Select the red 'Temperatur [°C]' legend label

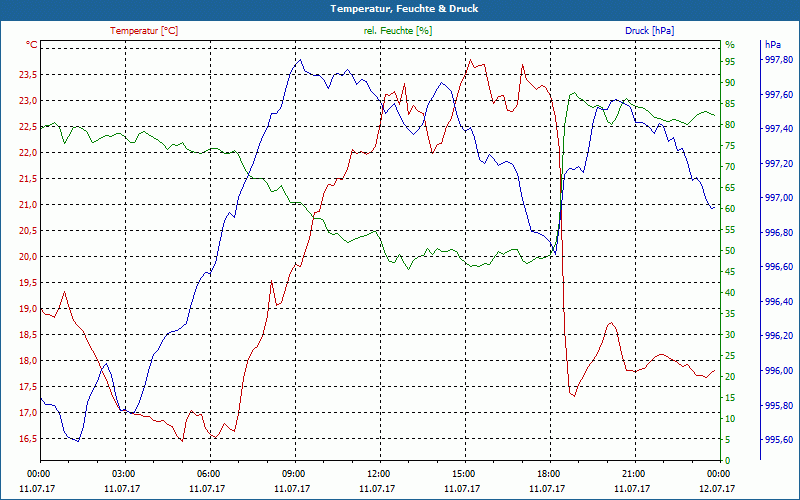click(x=144, y=31)
